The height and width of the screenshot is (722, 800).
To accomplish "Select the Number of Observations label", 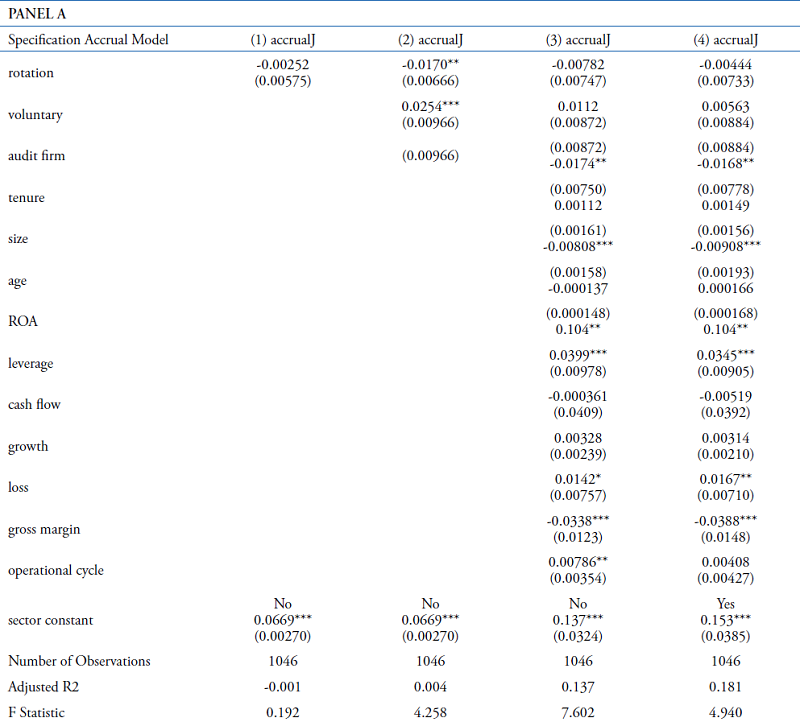I will [x=79, y=661].
